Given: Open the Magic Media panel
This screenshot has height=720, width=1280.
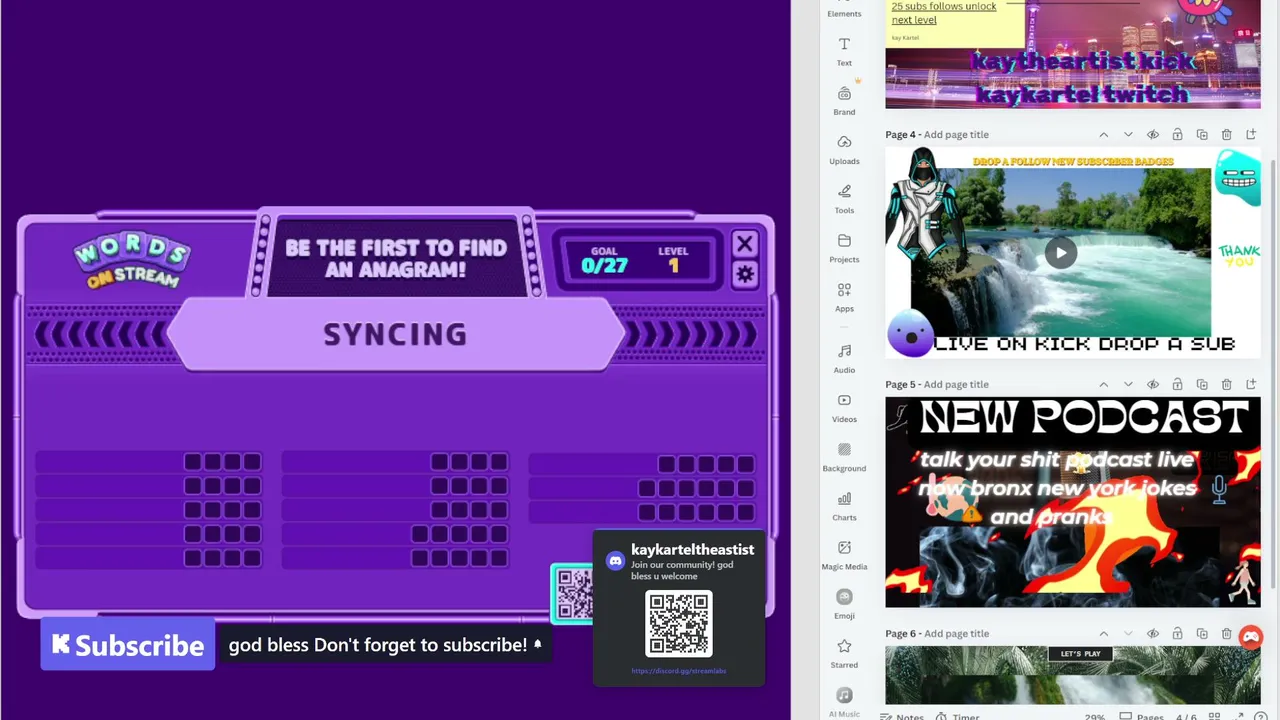Looking at the screenshot, I should (844, 555).
